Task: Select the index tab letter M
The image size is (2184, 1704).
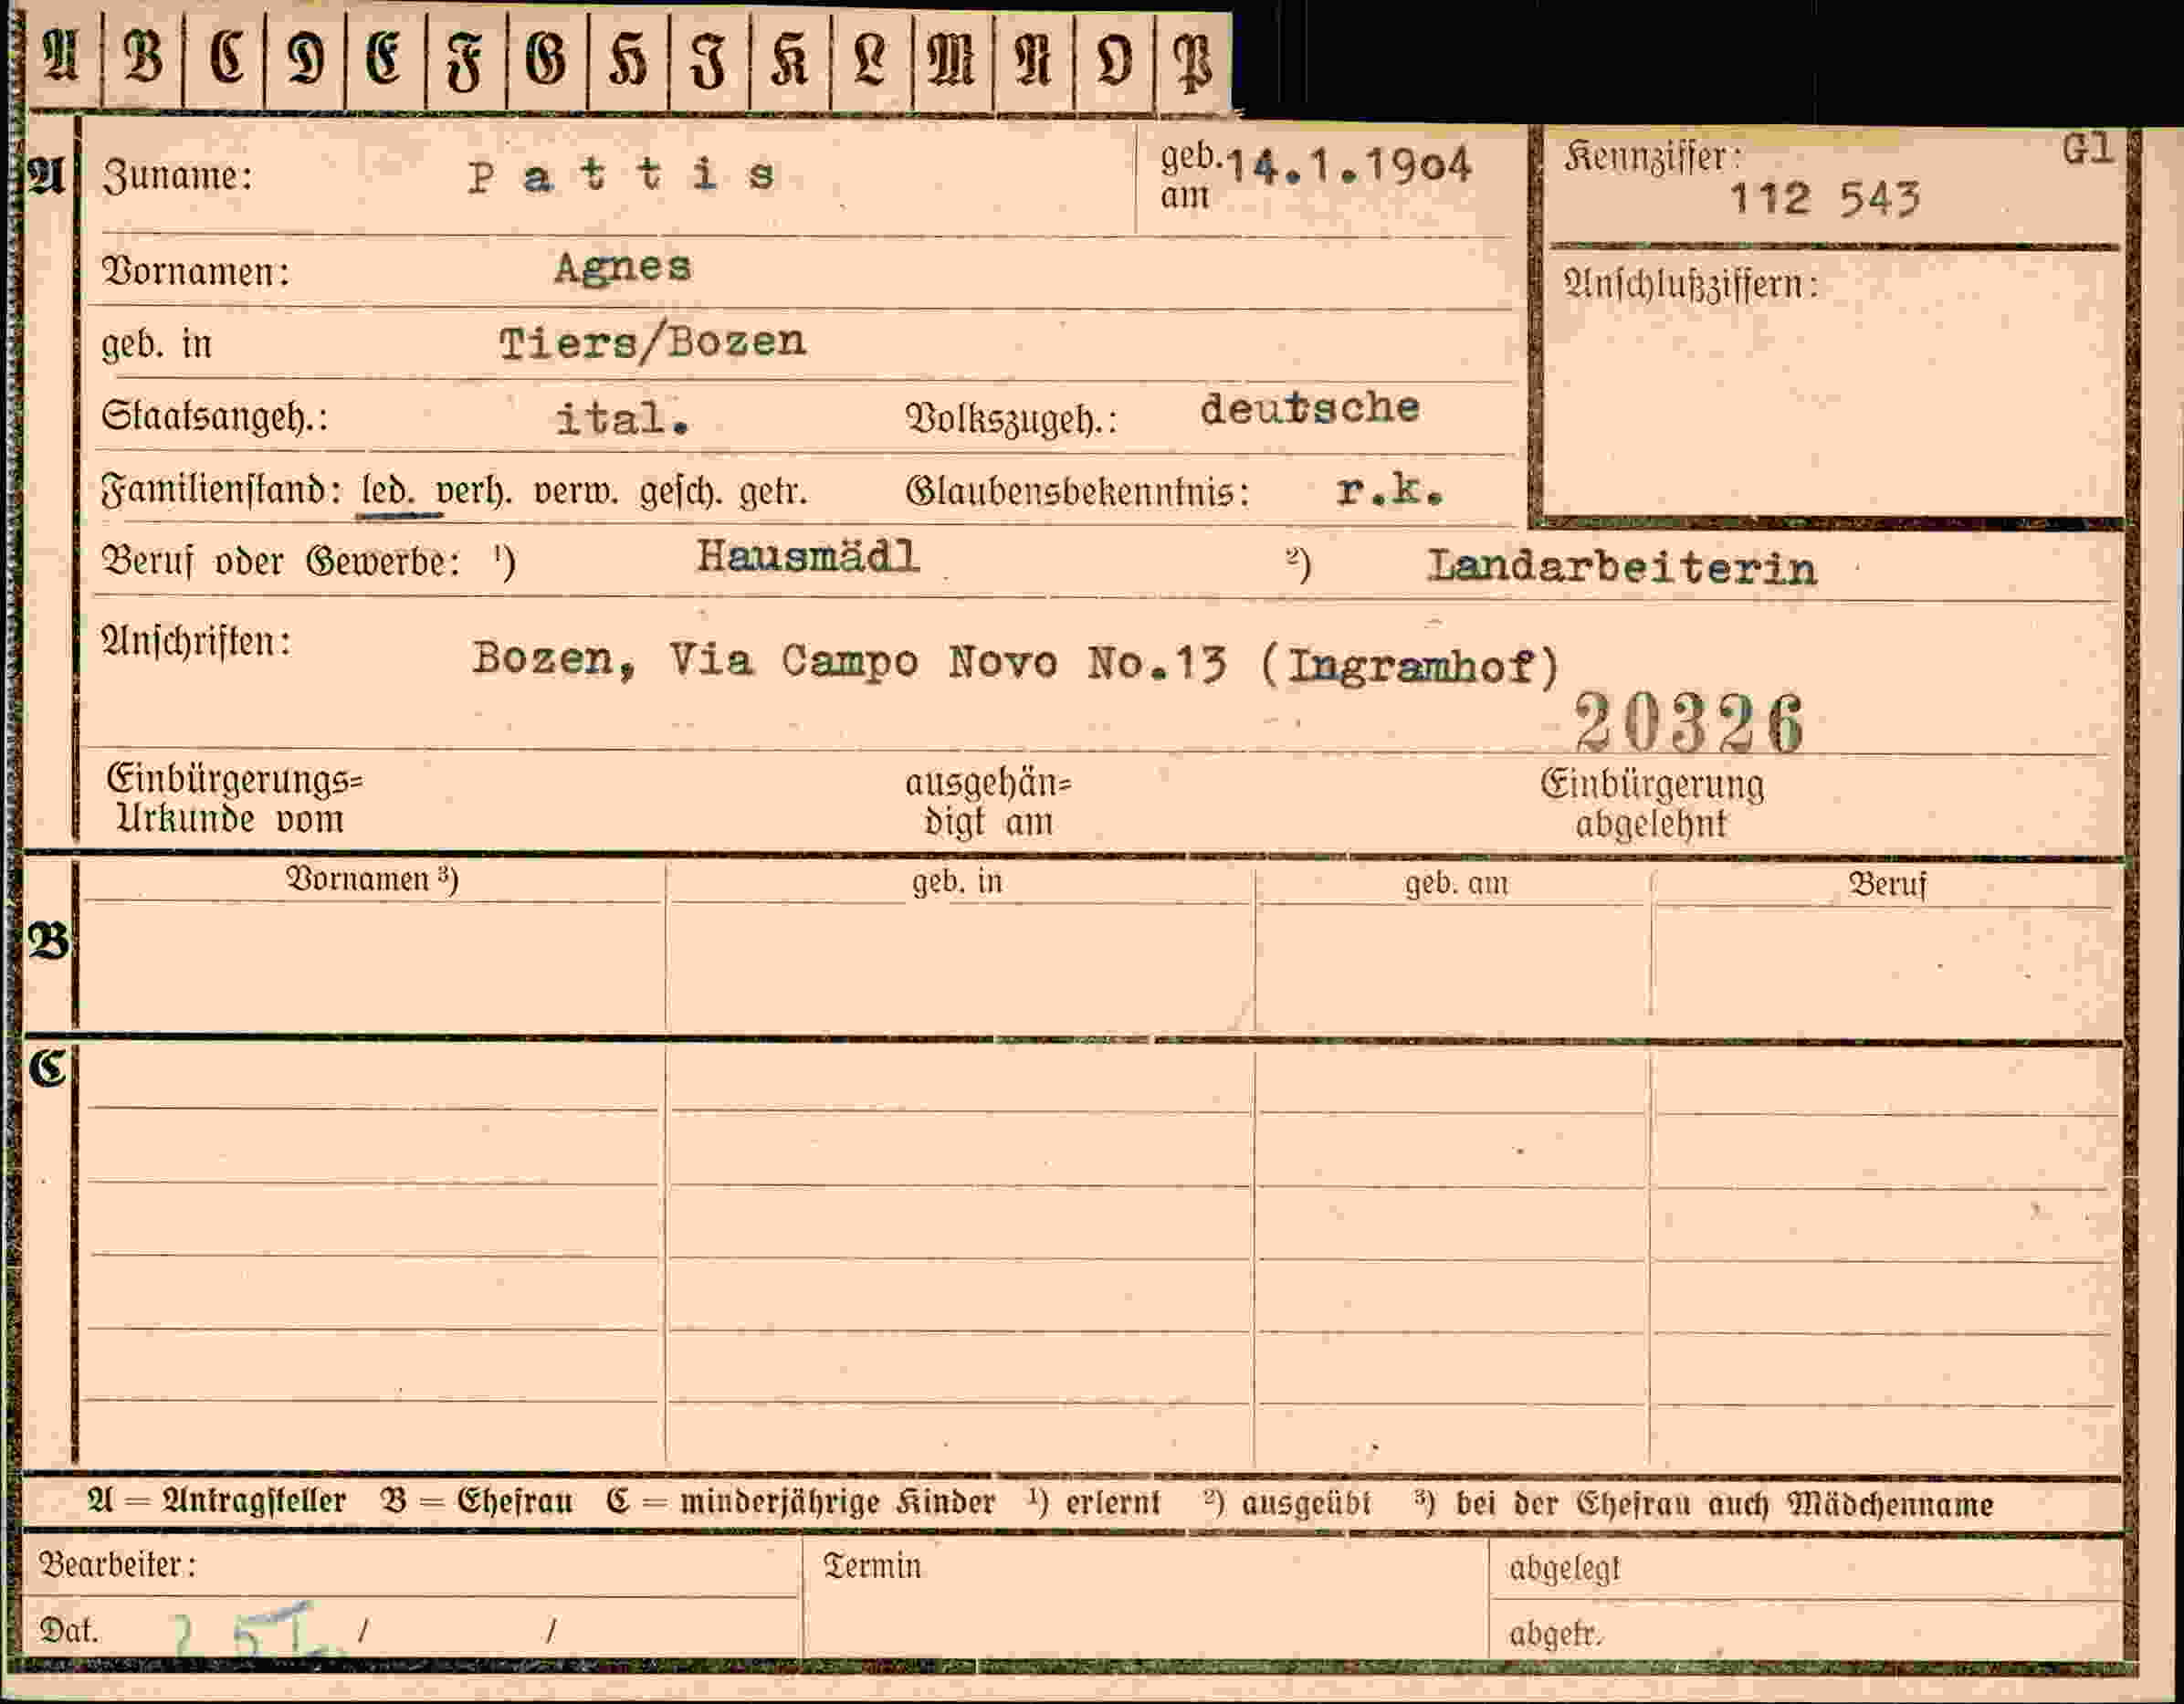Action: tap(952, 58)
